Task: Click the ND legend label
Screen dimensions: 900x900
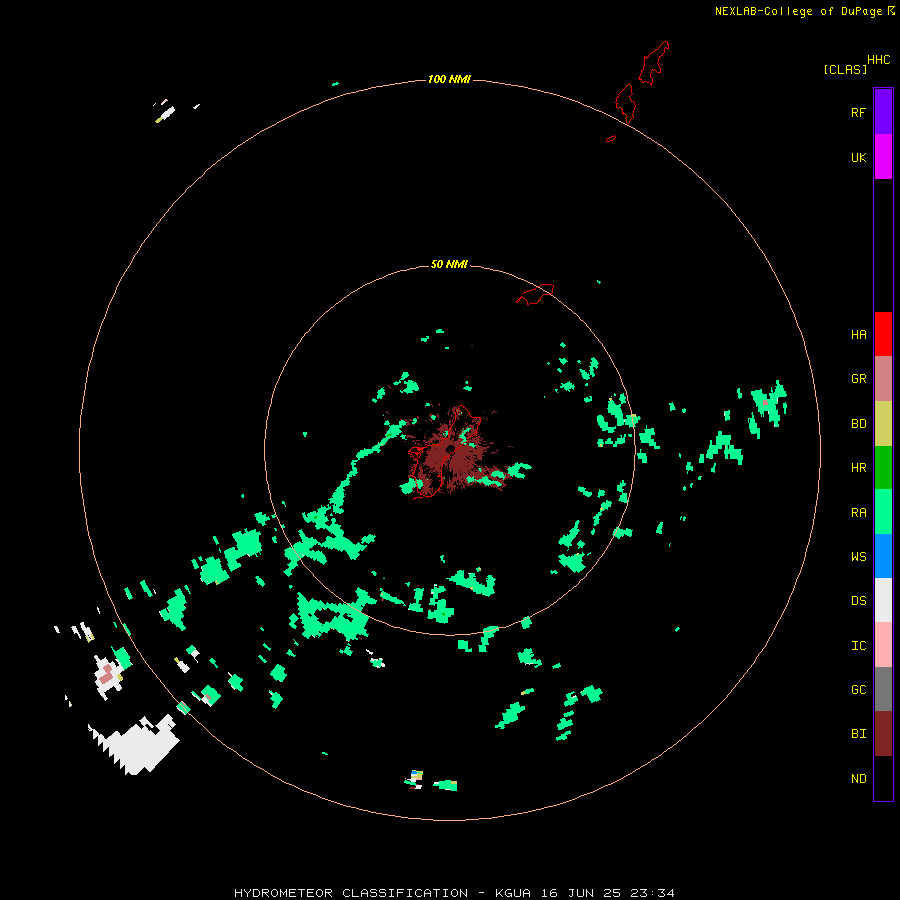Action: tap(858, 779)
